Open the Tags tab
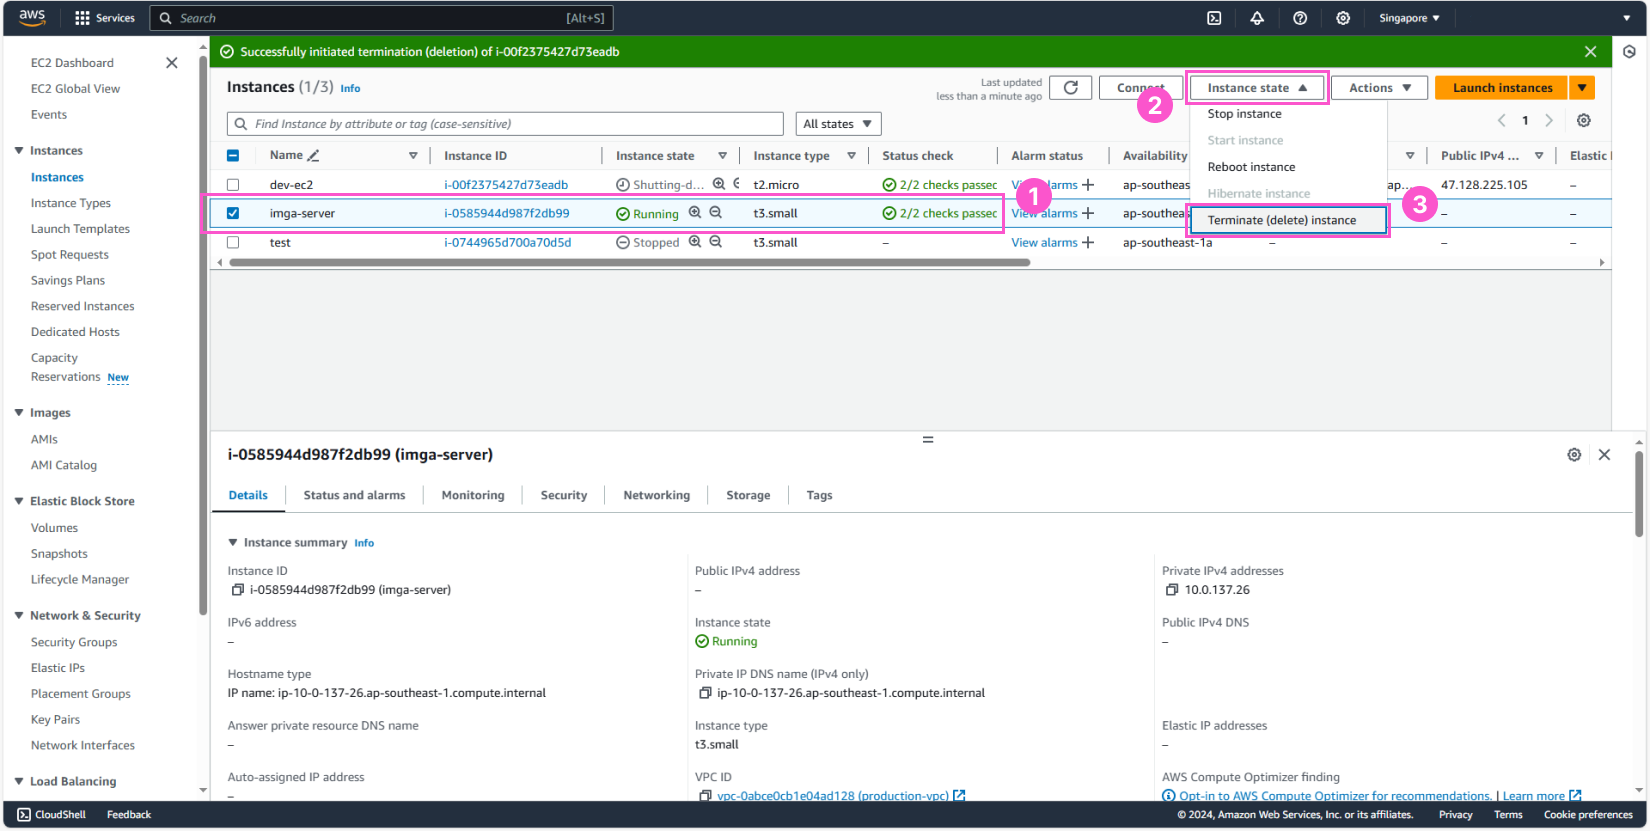 point(819,495)
